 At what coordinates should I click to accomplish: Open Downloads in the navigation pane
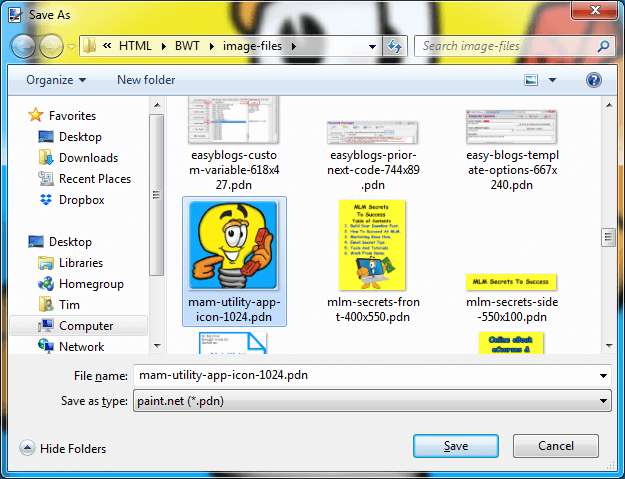[88, 158]
